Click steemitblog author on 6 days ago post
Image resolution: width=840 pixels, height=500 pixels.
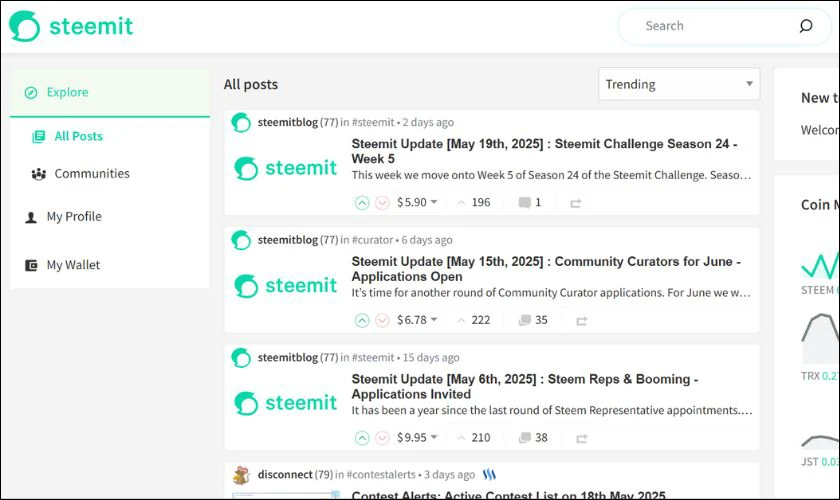pyautogui.click(x=288, y=240)
